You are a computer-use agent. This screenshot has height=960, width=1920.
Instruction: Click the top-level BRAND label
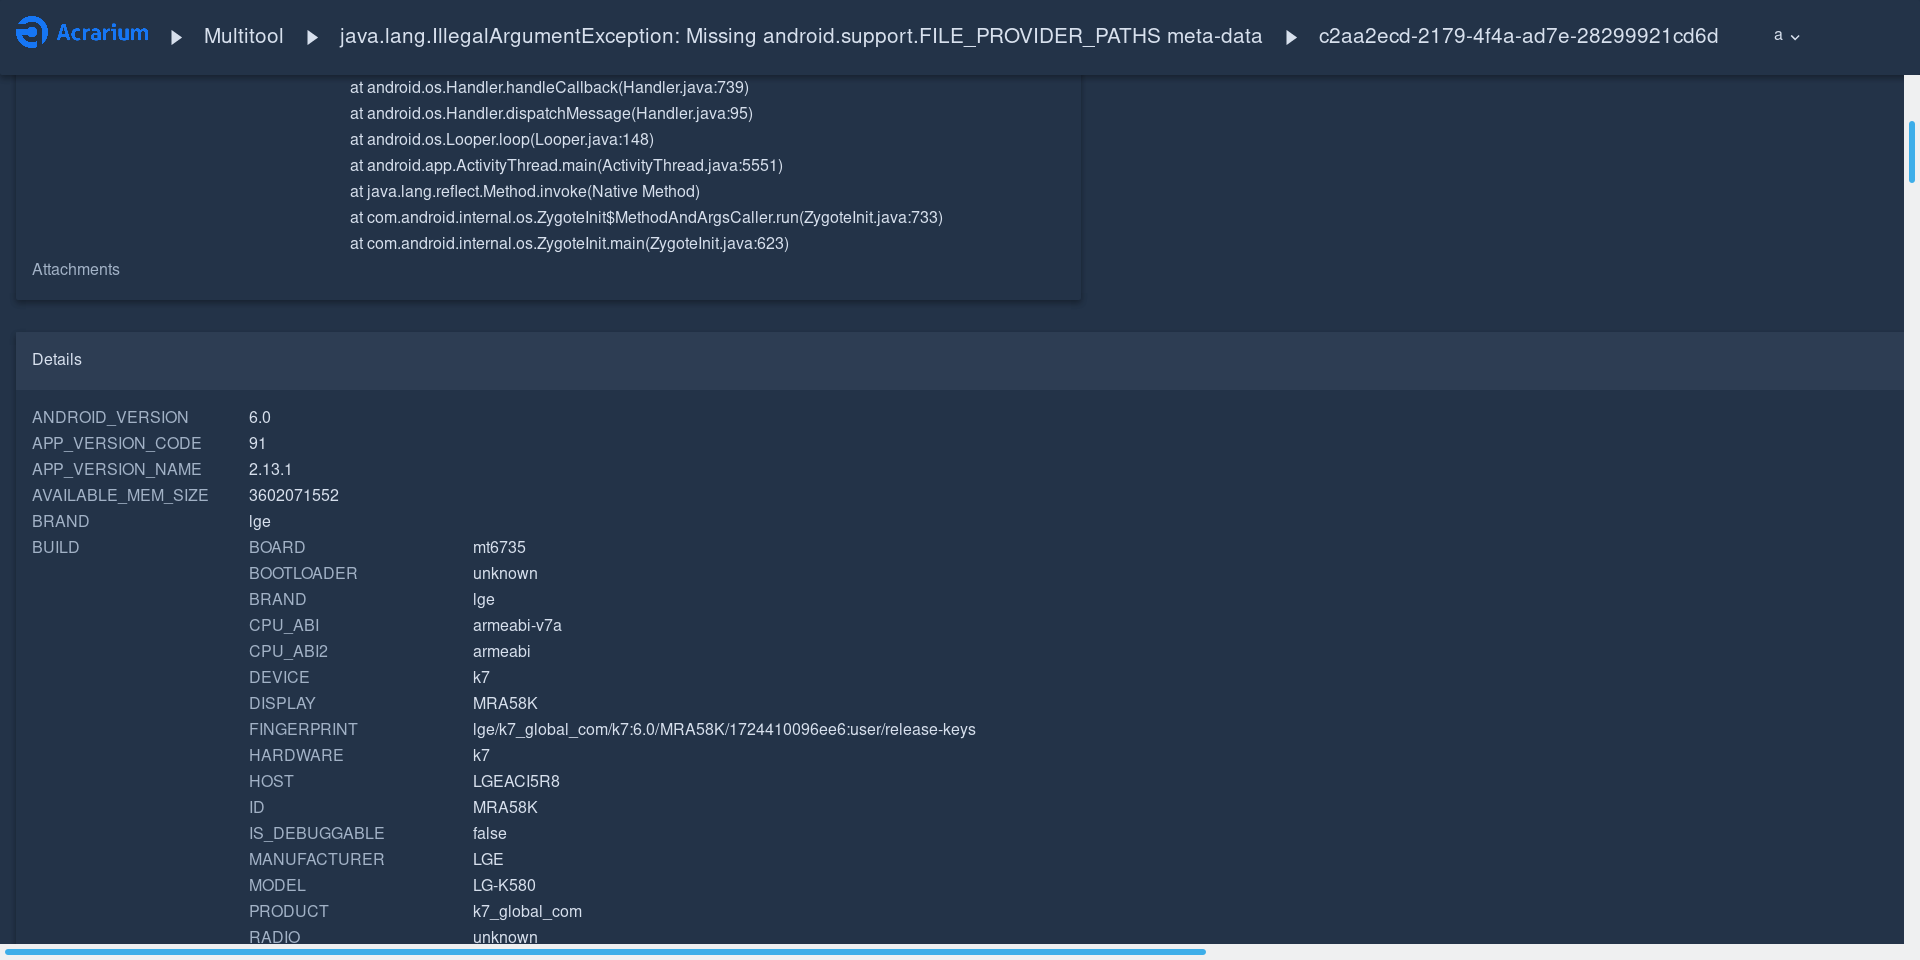coord(61,522)
